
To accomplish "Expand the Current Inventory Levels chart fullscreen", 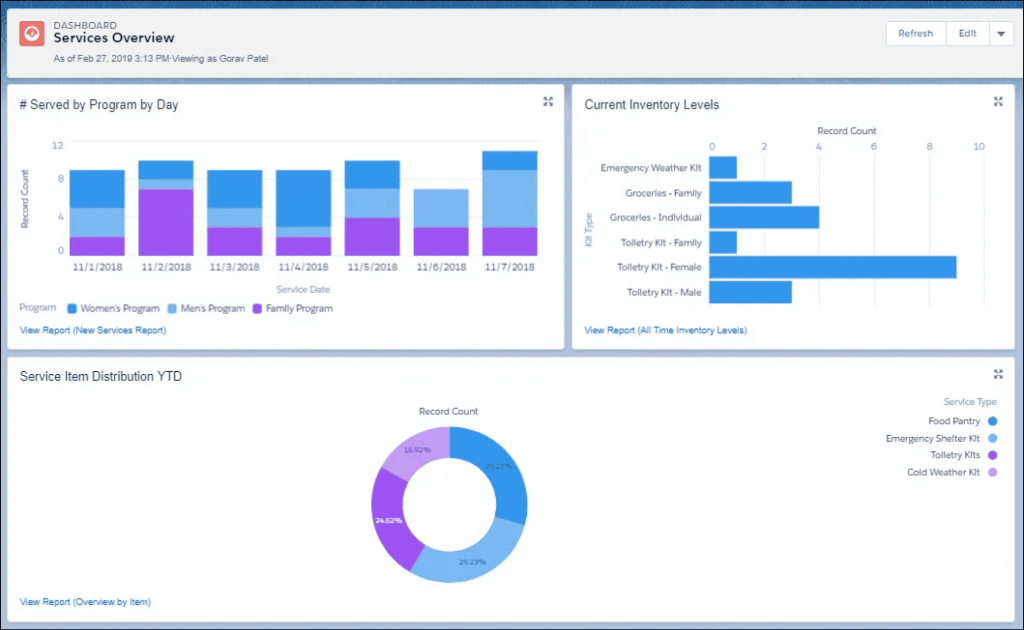I will click(x=998, y=101).
